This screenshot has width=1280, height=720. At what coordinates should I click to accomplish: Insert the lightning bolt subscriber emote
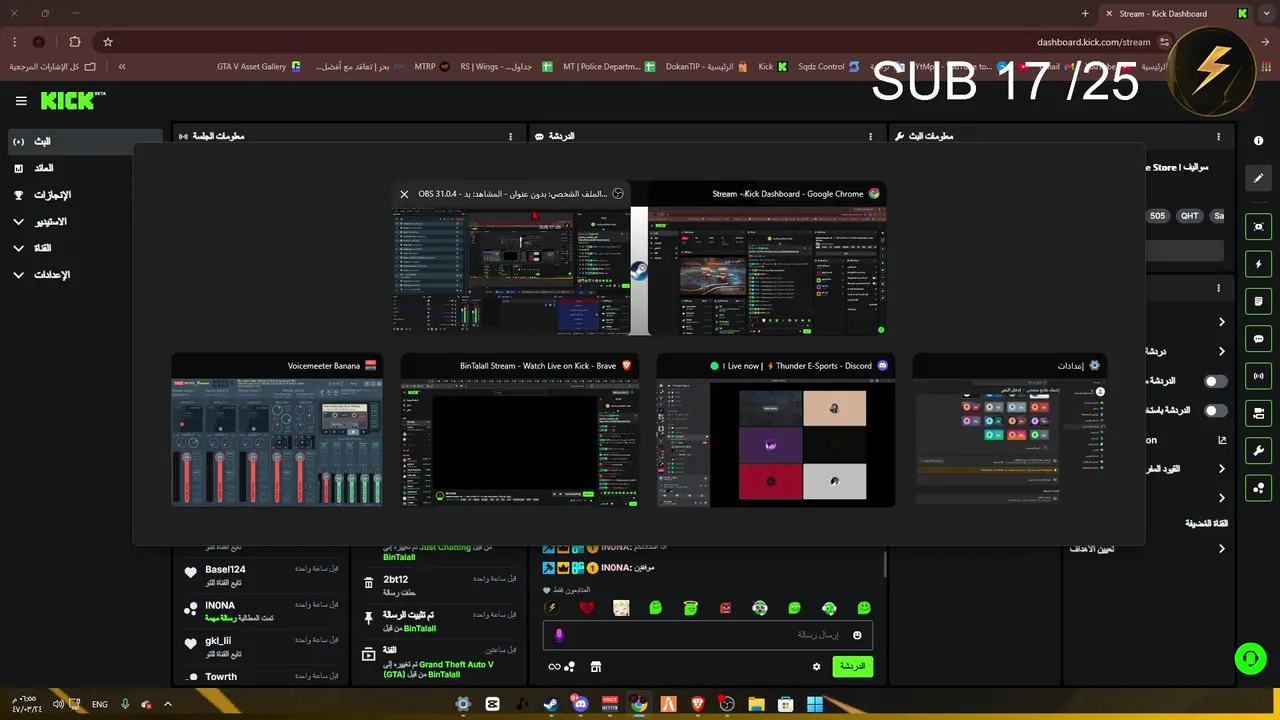551,607
